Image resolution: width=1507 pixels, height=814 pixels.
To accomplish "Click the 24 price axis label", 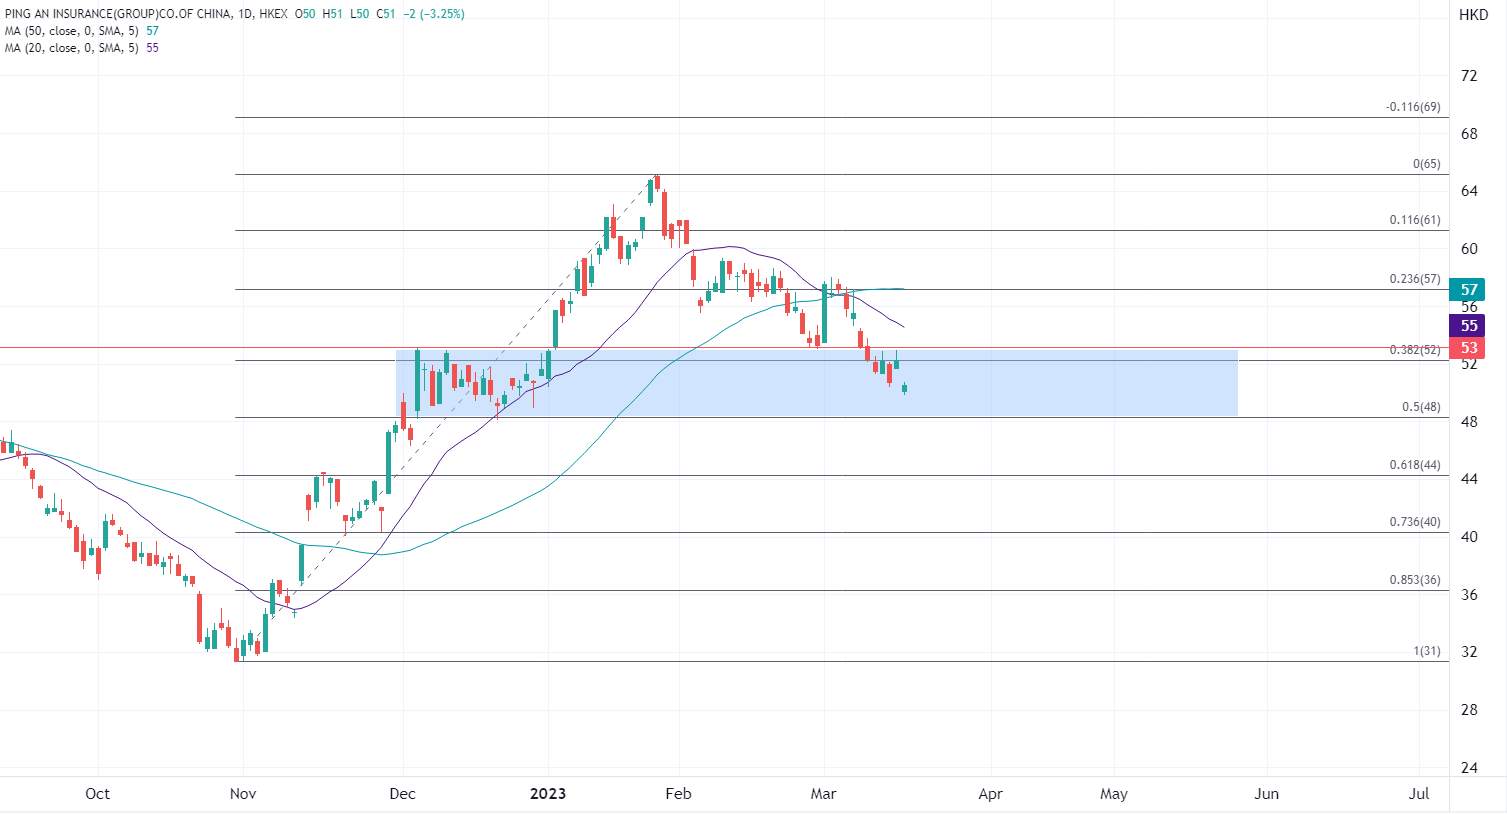I will (x=1468, y=768).
